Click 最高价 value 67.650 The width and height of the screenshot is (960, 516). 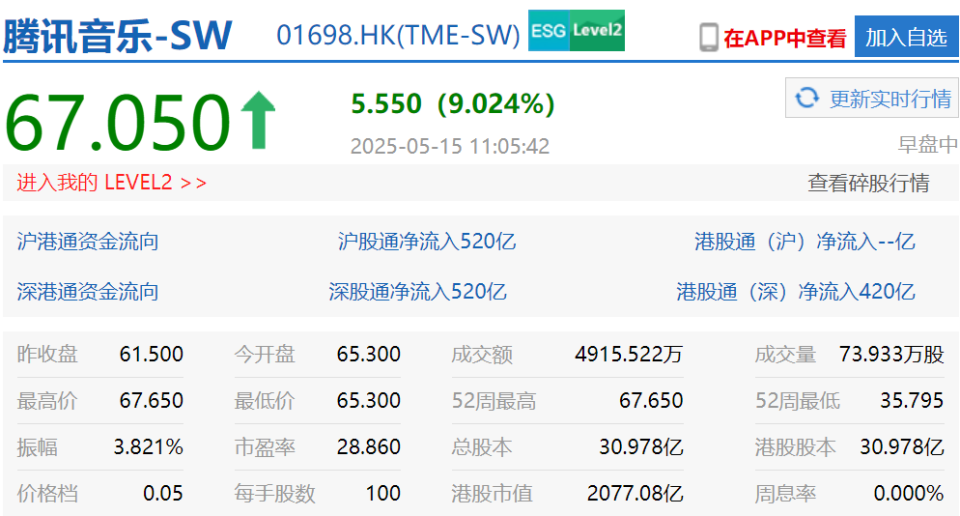click(151, 400)
